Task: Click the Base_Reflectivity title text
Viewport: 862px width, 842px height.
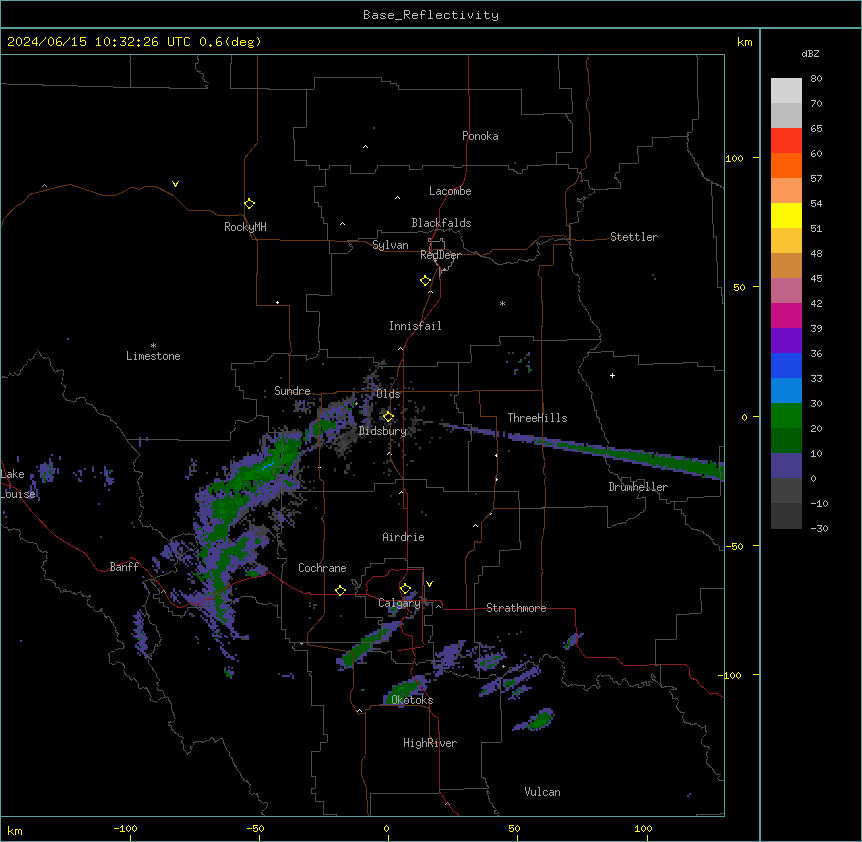Action: [431, 15]
